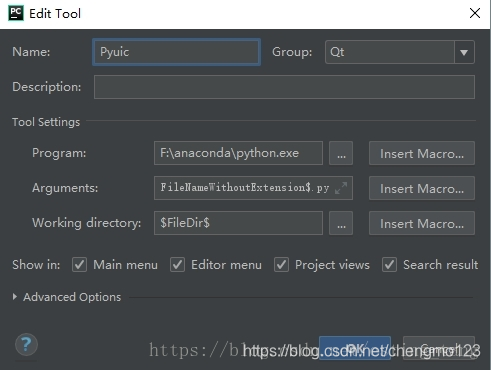Insert Macro for the Arguments field
Screen dimensions: 491x370
pos(422,188)
